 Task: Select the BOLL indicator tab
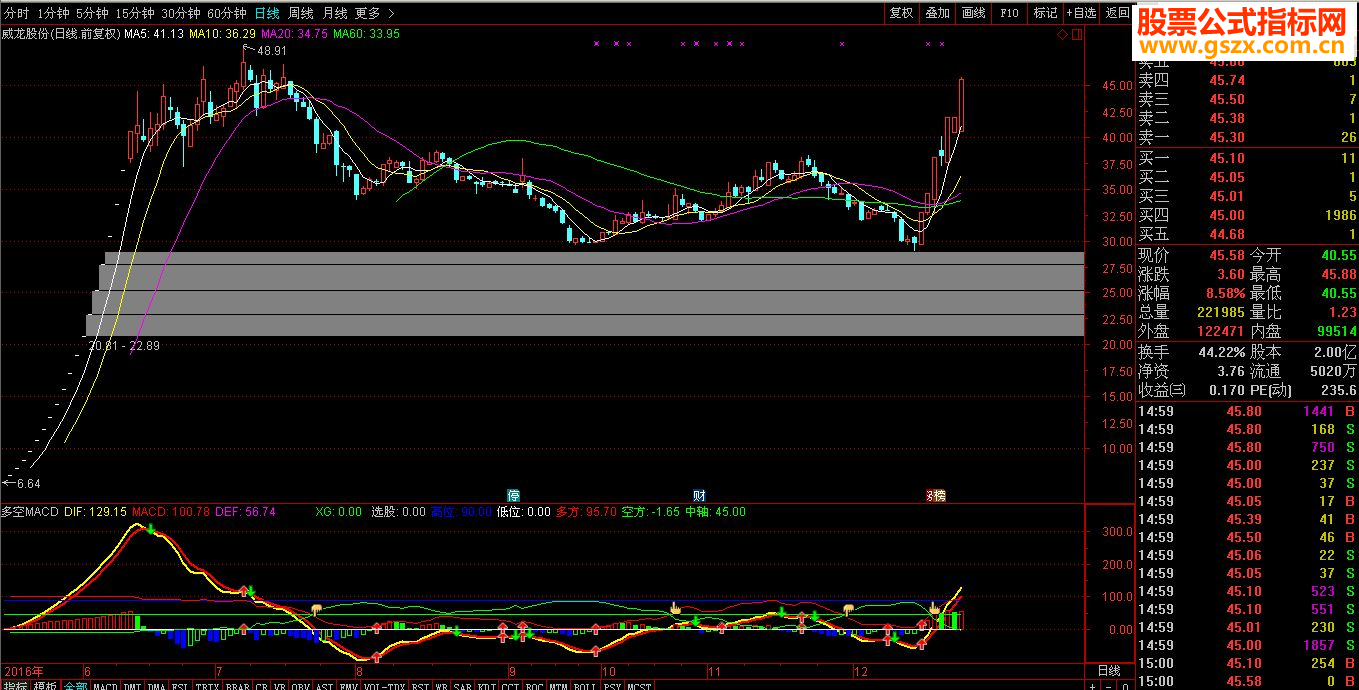pyautogui.click(x=584, y=684)
